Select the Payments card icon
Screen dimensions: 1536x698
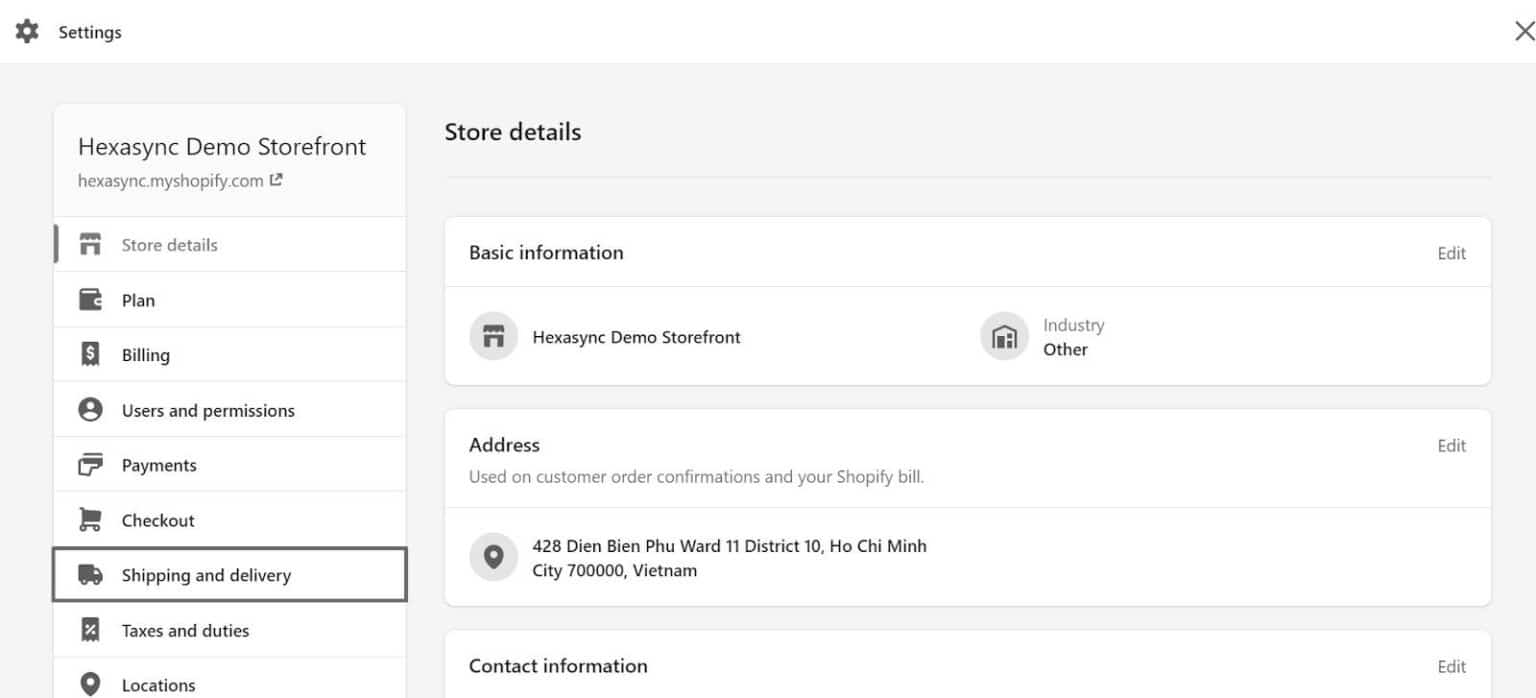(x=89, y=463)
